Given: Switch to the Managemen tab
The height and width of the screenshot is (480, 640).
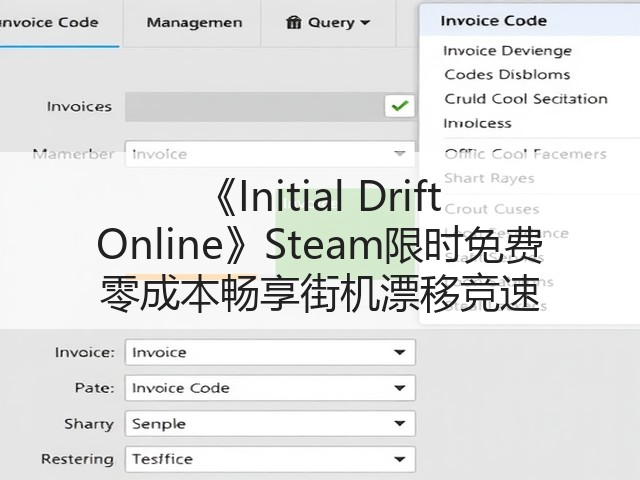Looking at the screenshot, I should 194,22.
